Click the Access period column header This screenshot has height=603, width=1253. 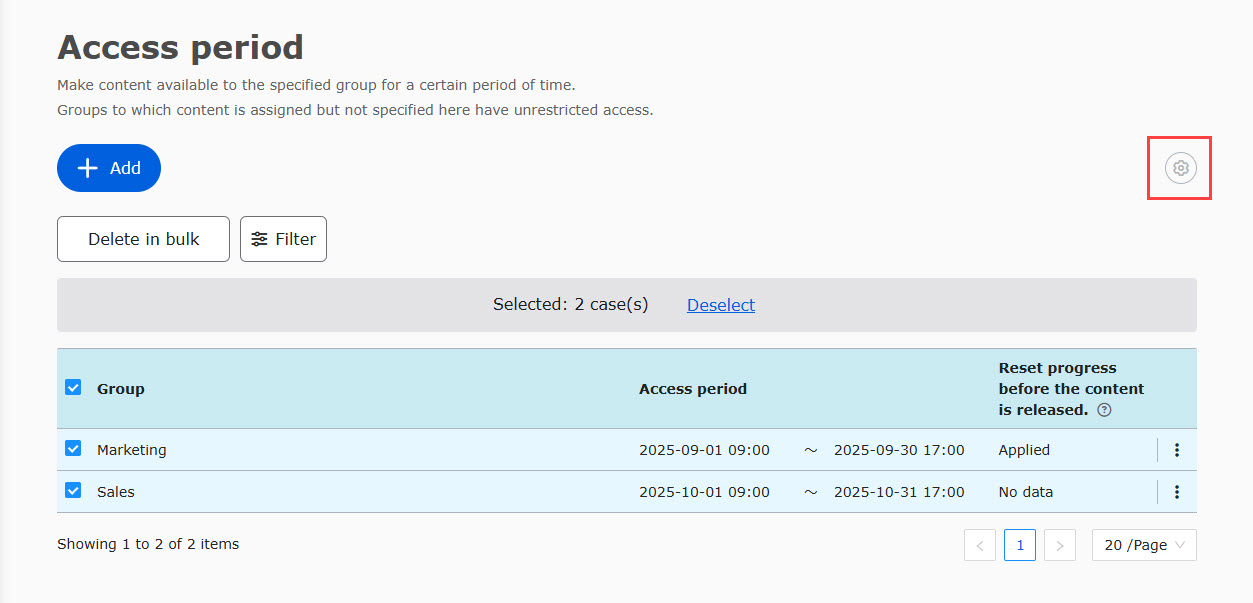pos(692,389)
